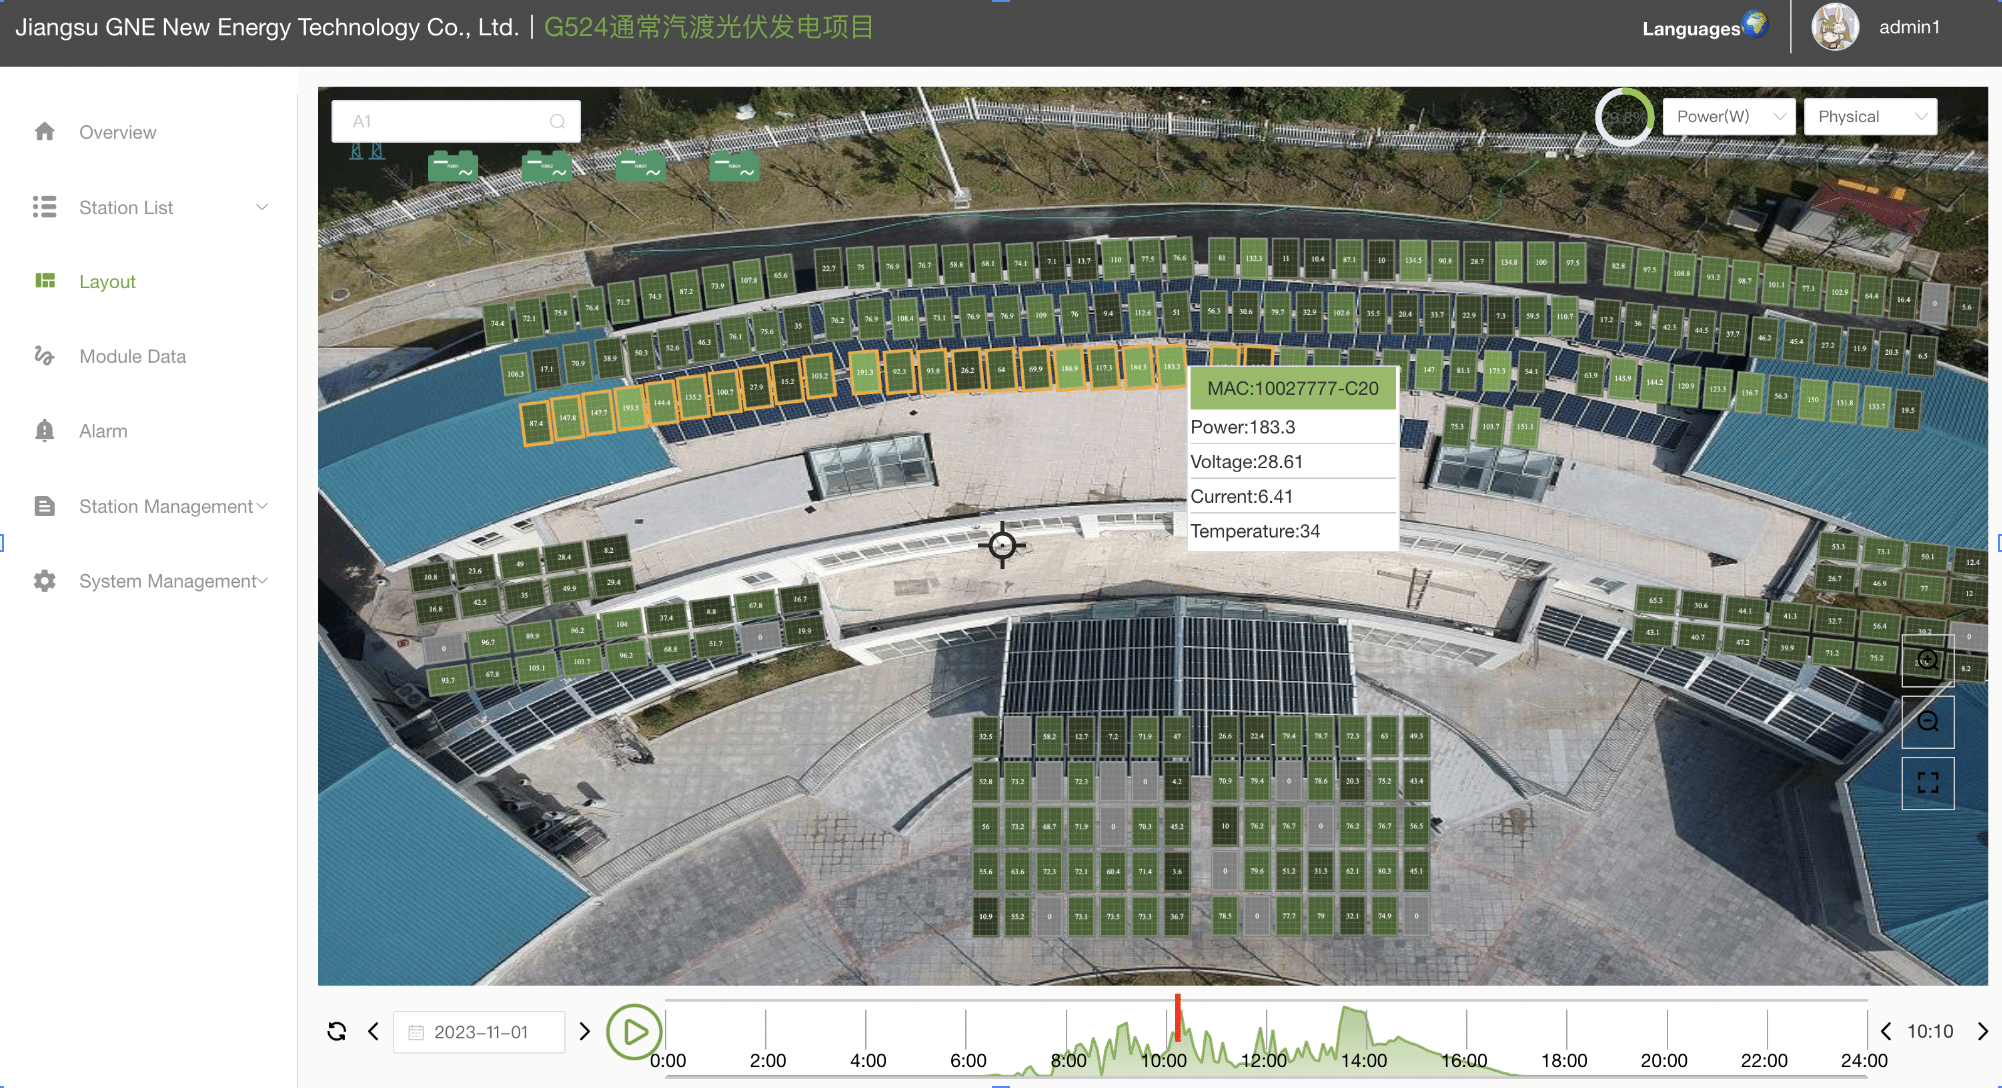Click the play button on timeline
This screenshot has height=1088, width=2002.
631,1030
